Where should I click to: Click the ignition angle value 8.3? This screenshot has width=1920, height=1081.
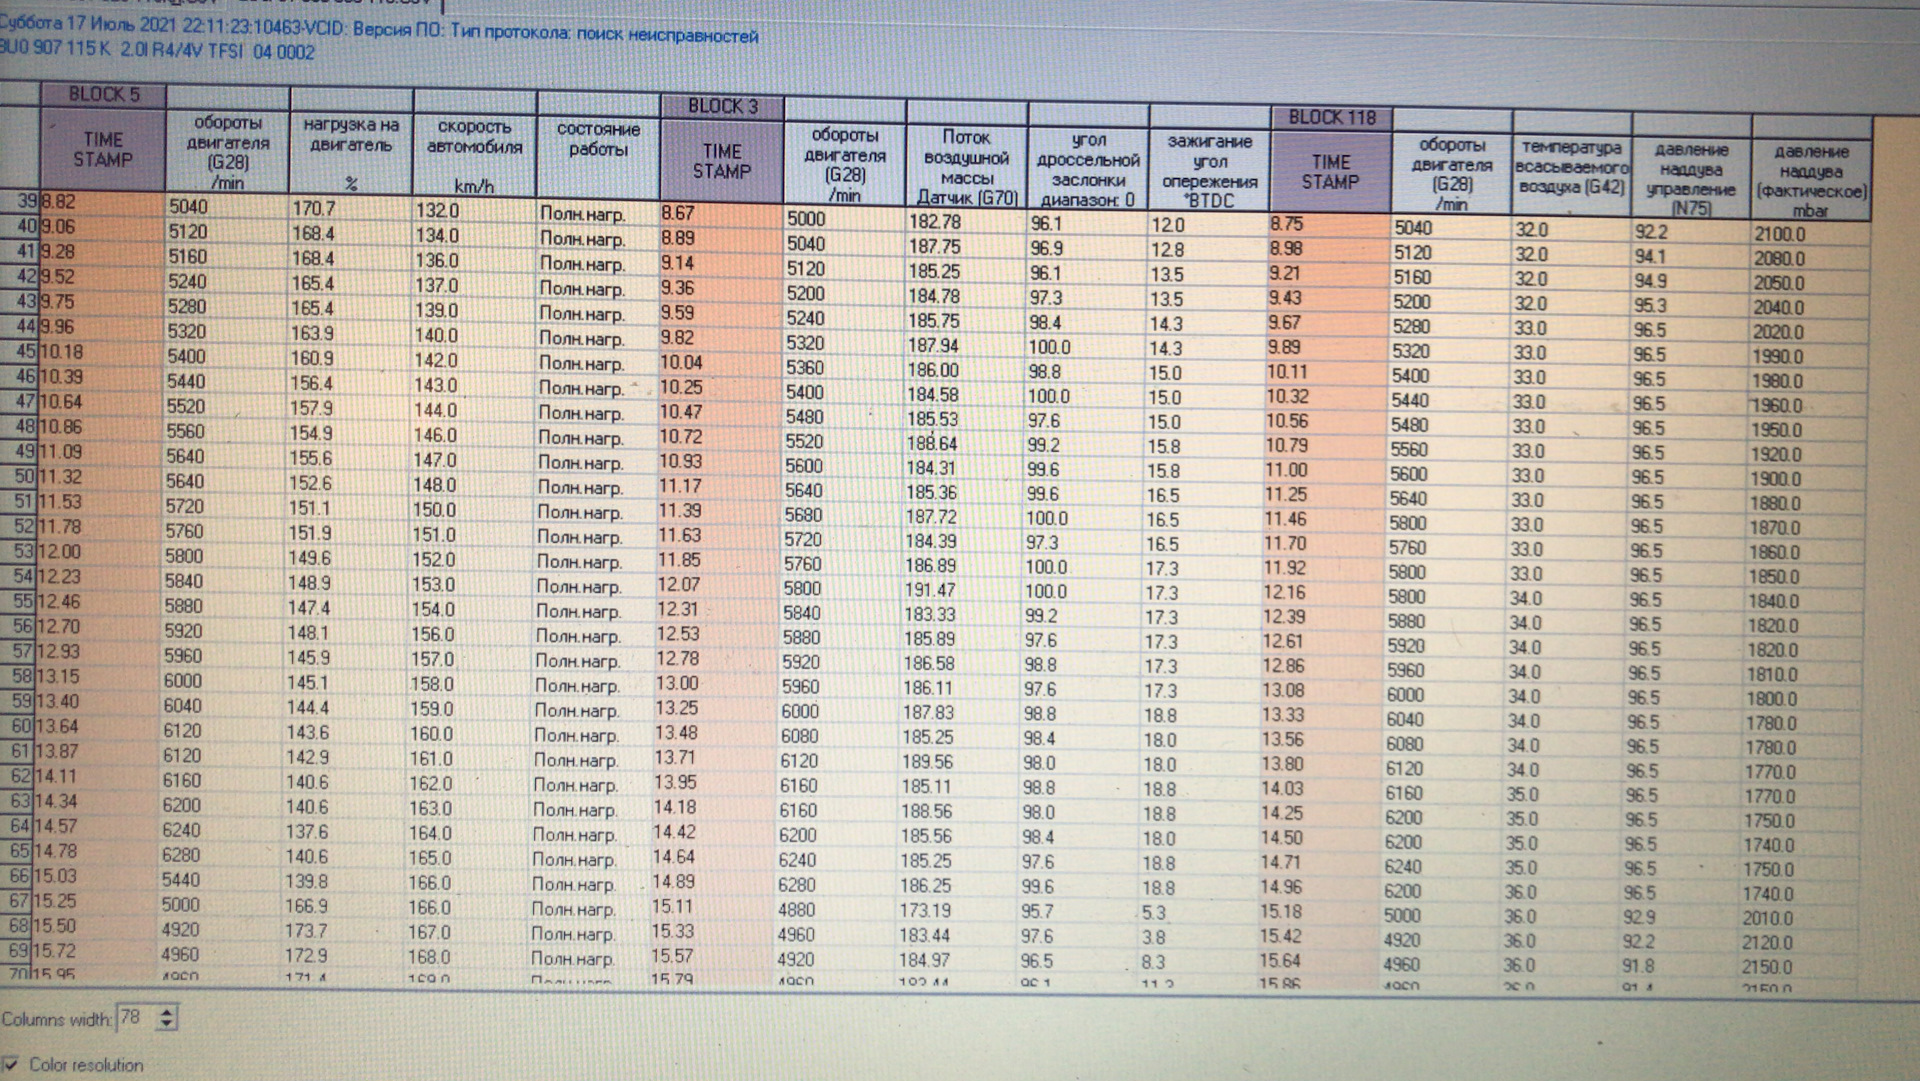click(x=1153, y=962)
